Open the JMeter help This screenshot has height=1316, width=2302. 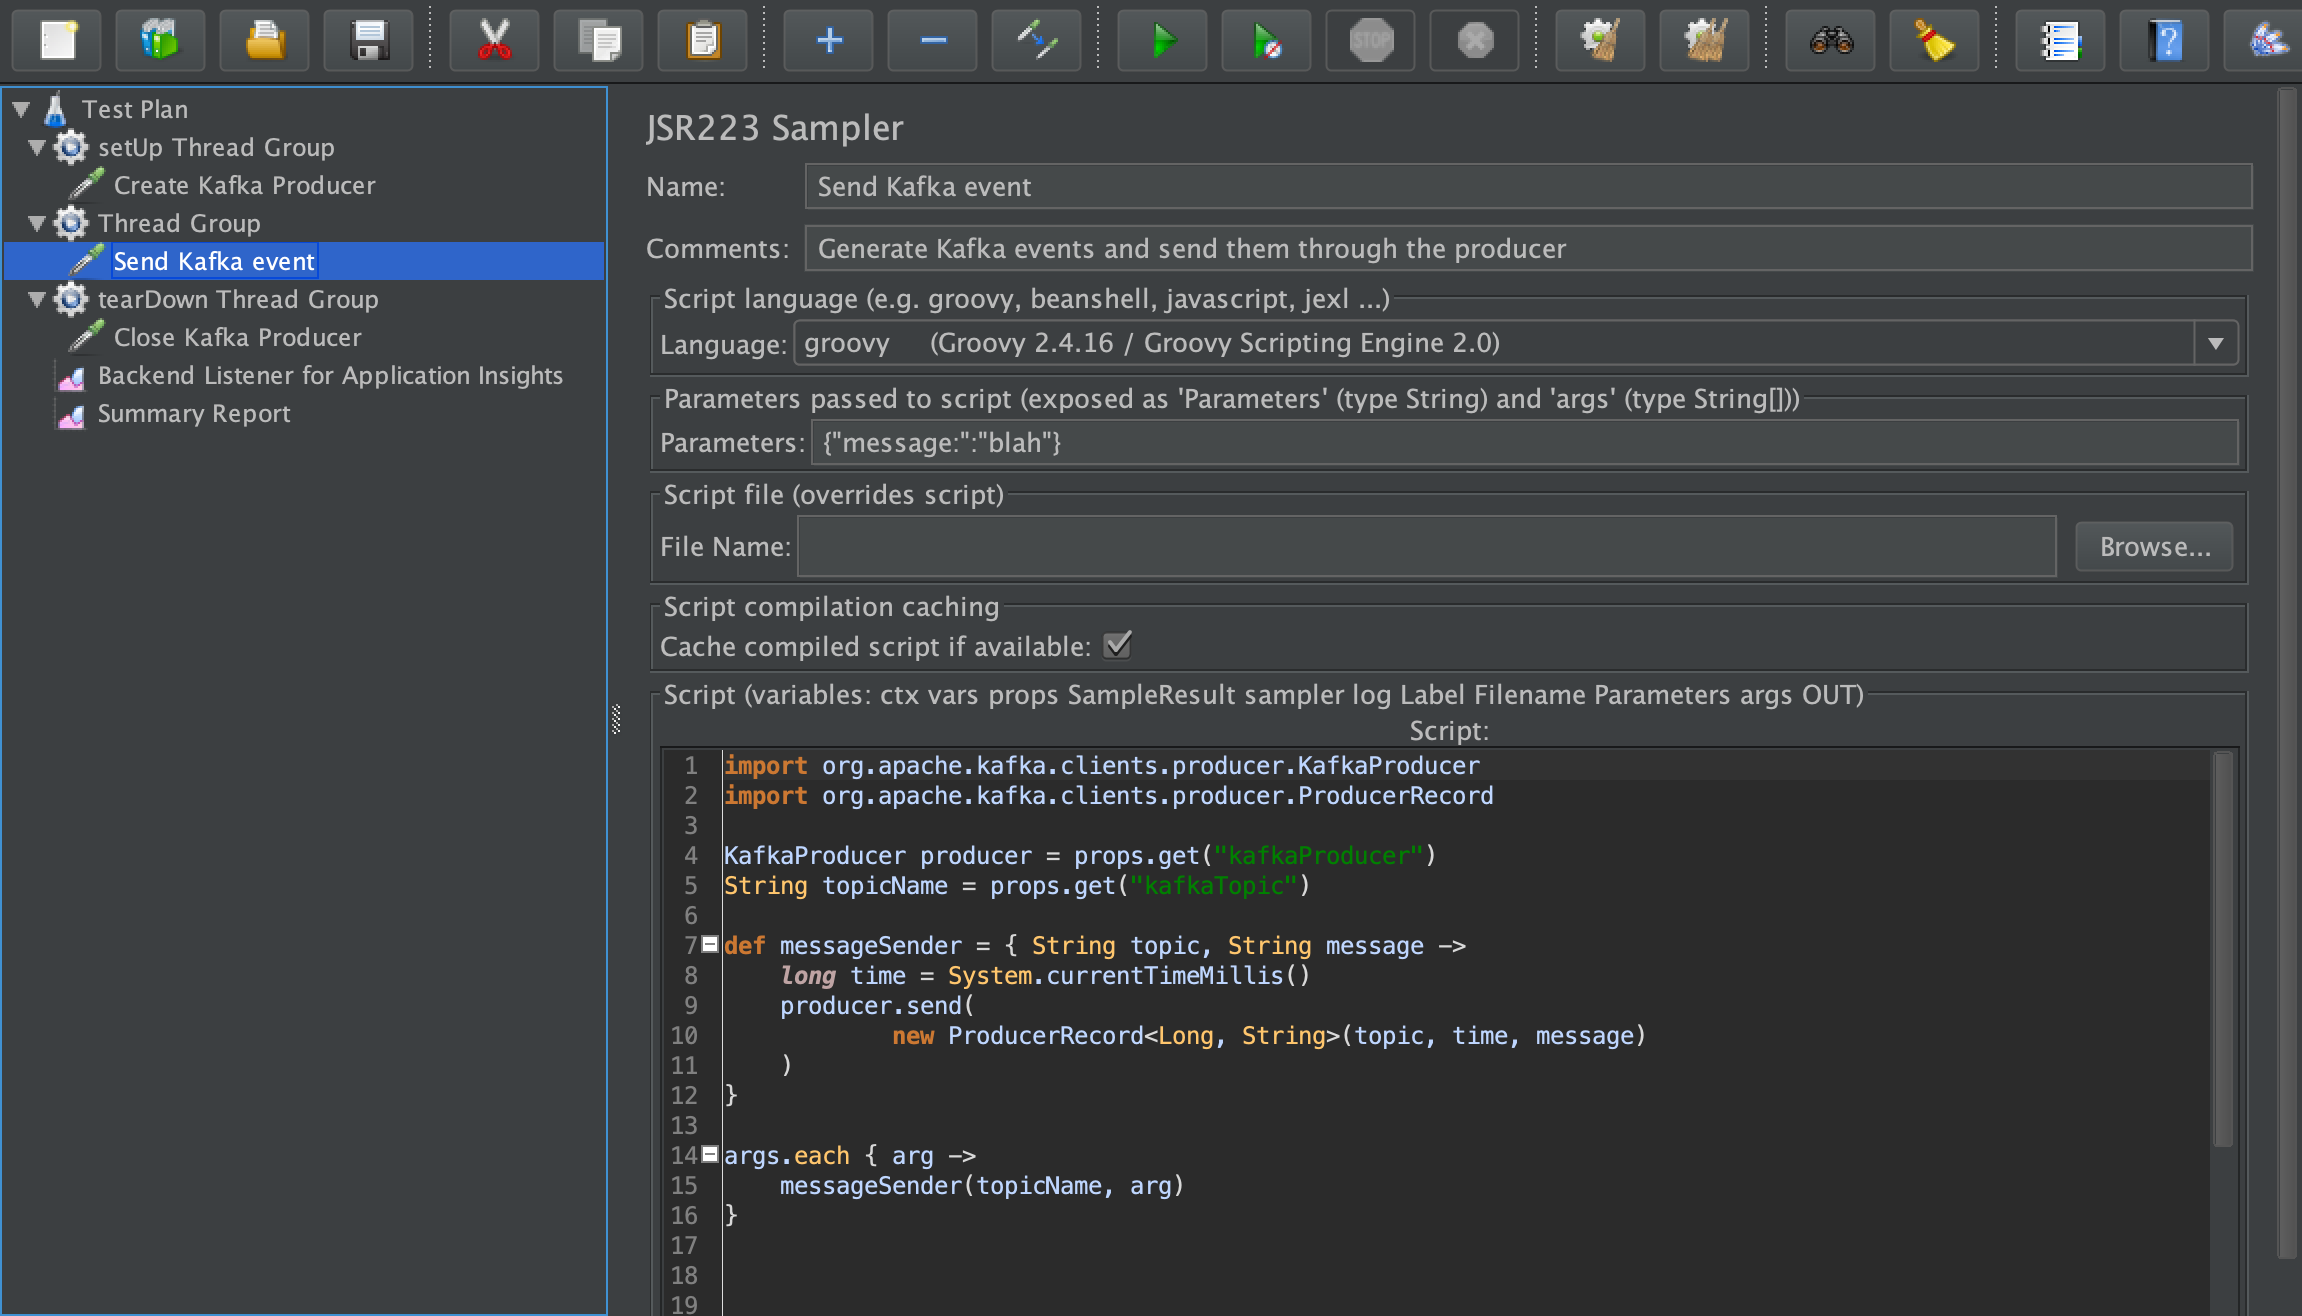click(2164, 40)
